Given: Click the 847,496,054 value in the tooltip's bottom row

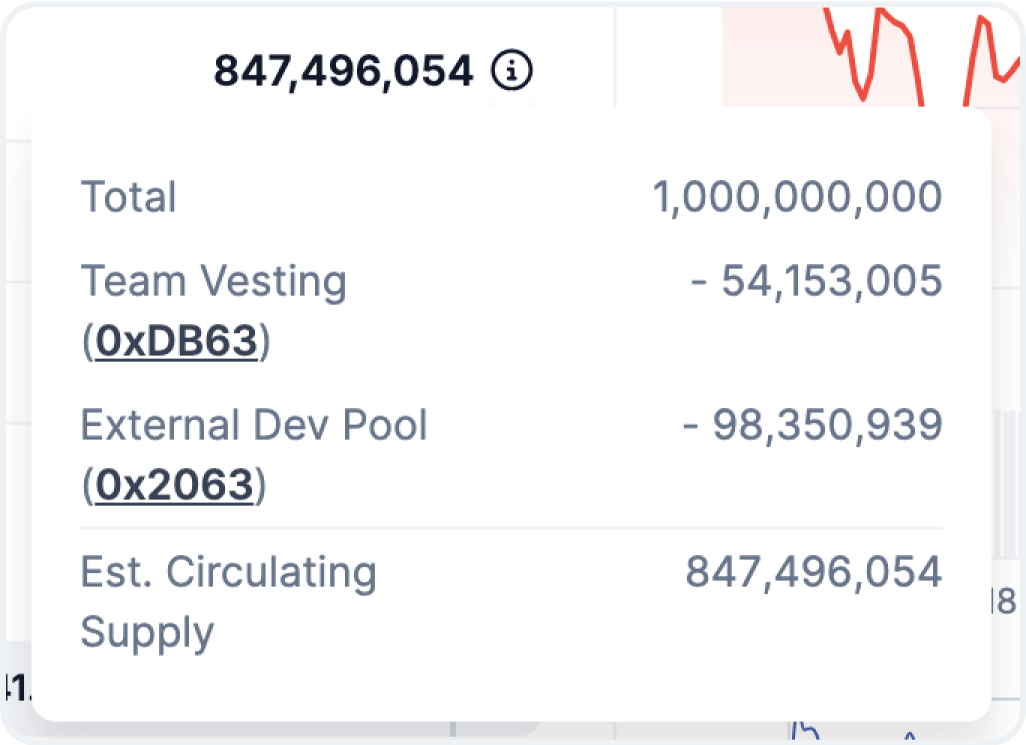Looking at the screenshot, I should pyautogui.click(x=813, y=572).
